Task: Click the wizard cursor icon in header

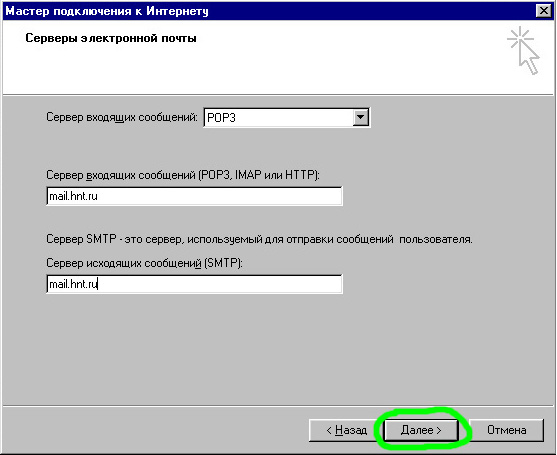Action: pos(523,50)
